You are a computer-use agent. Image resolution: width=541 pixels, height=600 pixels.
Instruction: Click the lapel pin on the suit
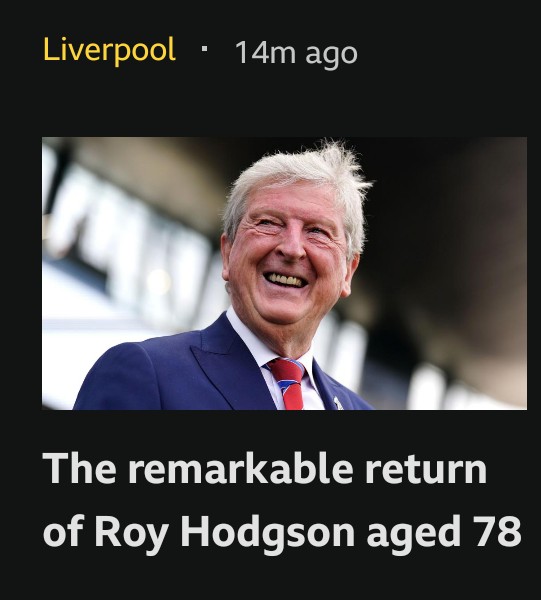point(337,403)
